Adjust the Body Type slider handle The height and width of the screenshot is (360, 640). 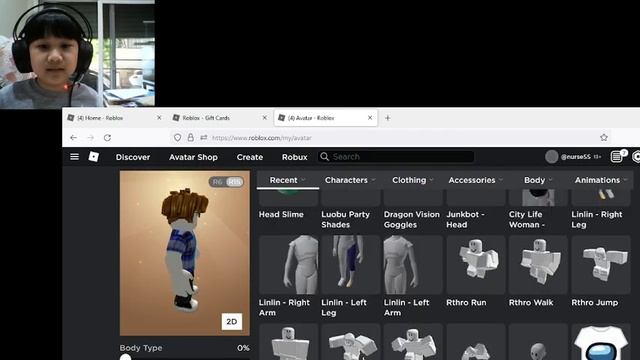tap(125, 358)
